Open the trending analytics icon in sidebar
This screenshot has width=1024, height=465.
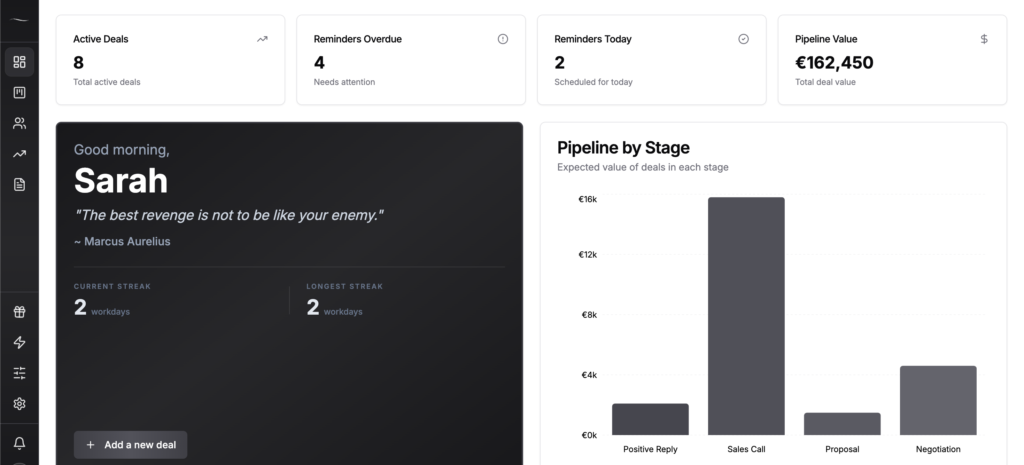tap(19, 154)
